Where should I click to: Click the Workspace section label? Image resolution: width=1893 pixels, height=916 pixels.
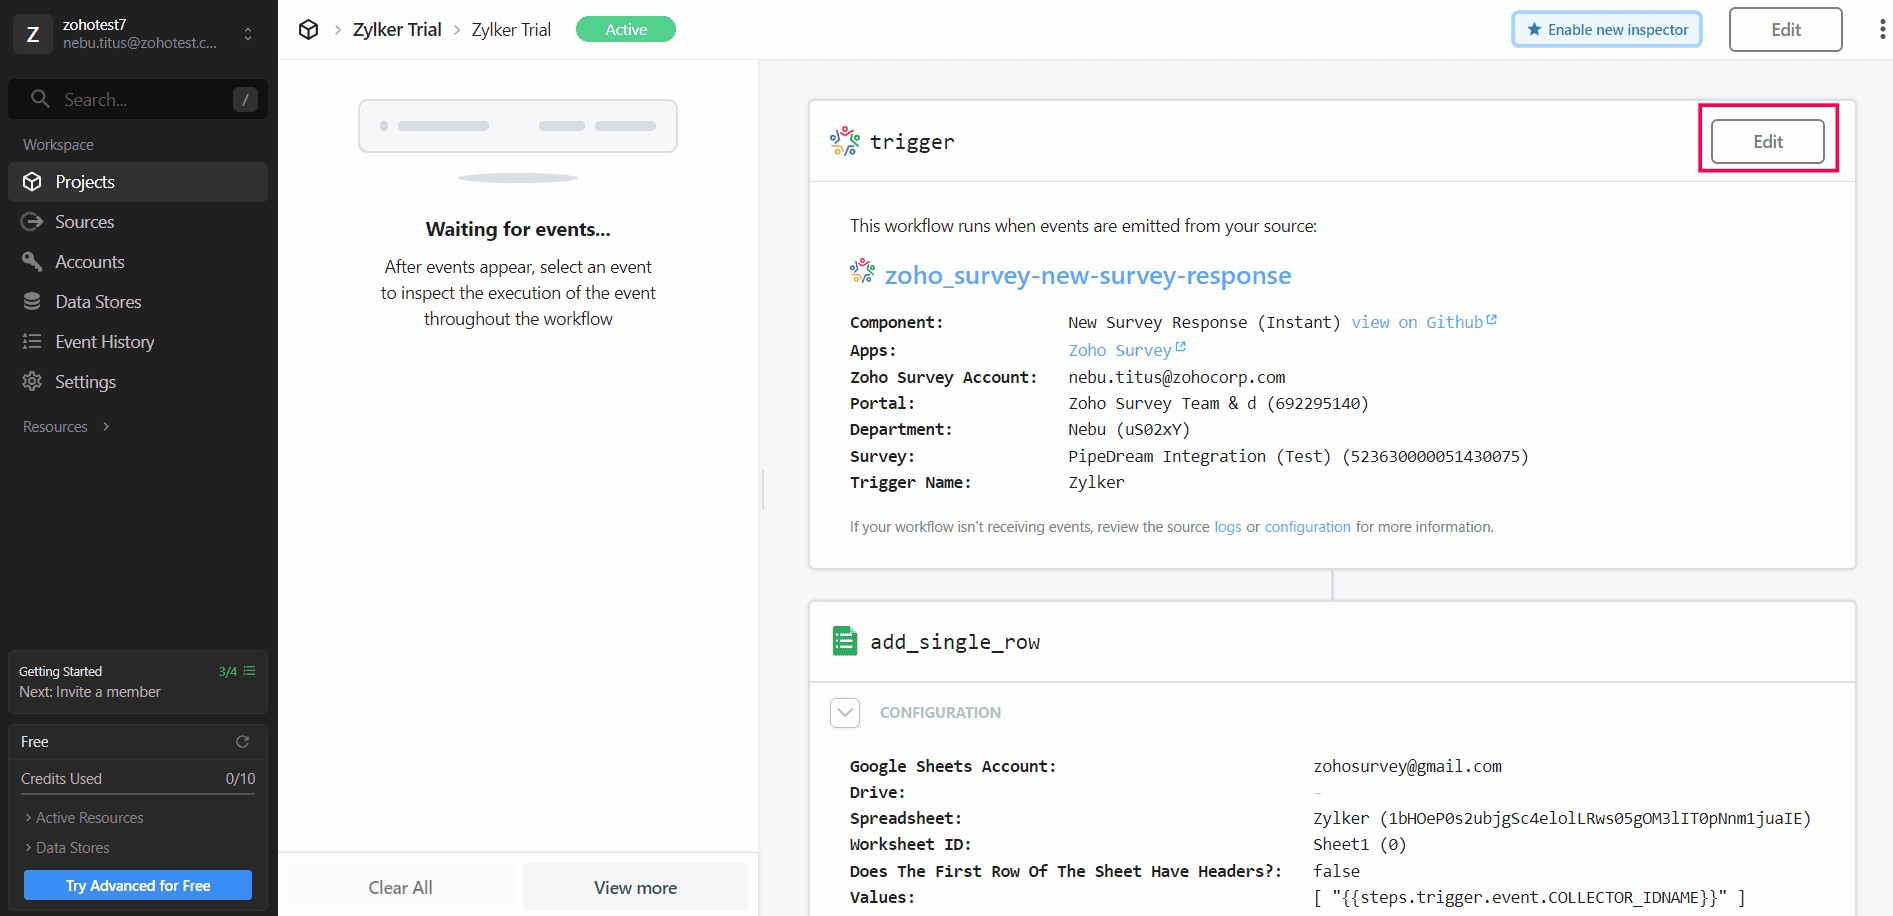point(58,145)
